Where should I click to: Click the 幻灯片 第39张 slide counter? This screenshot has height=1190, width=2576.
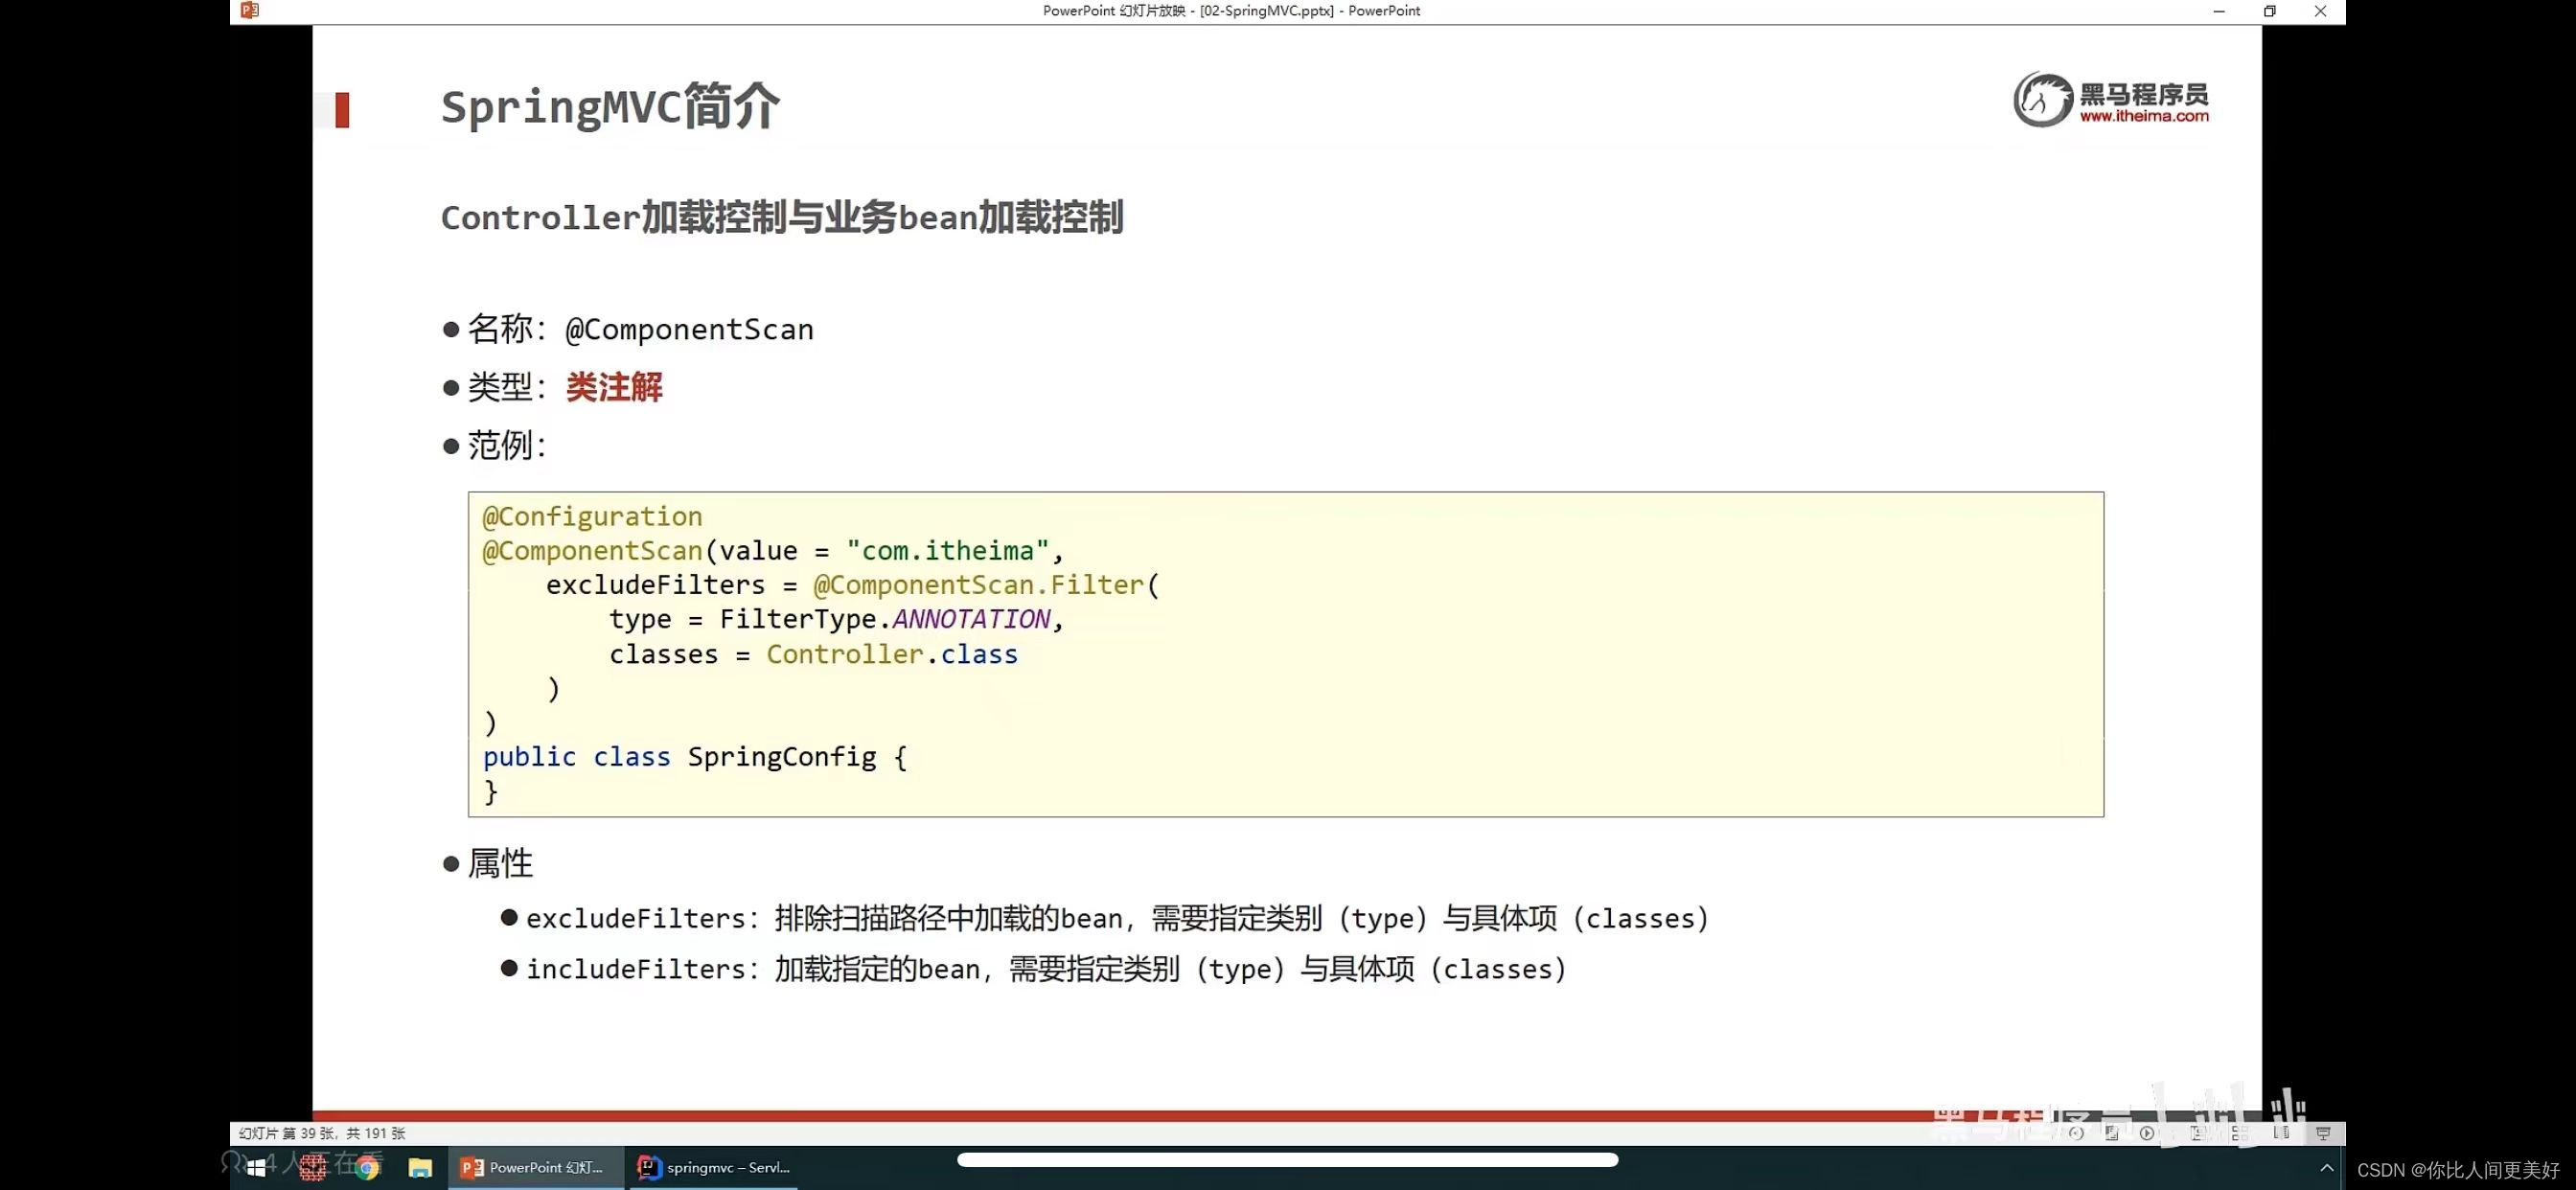point(320,1133)
